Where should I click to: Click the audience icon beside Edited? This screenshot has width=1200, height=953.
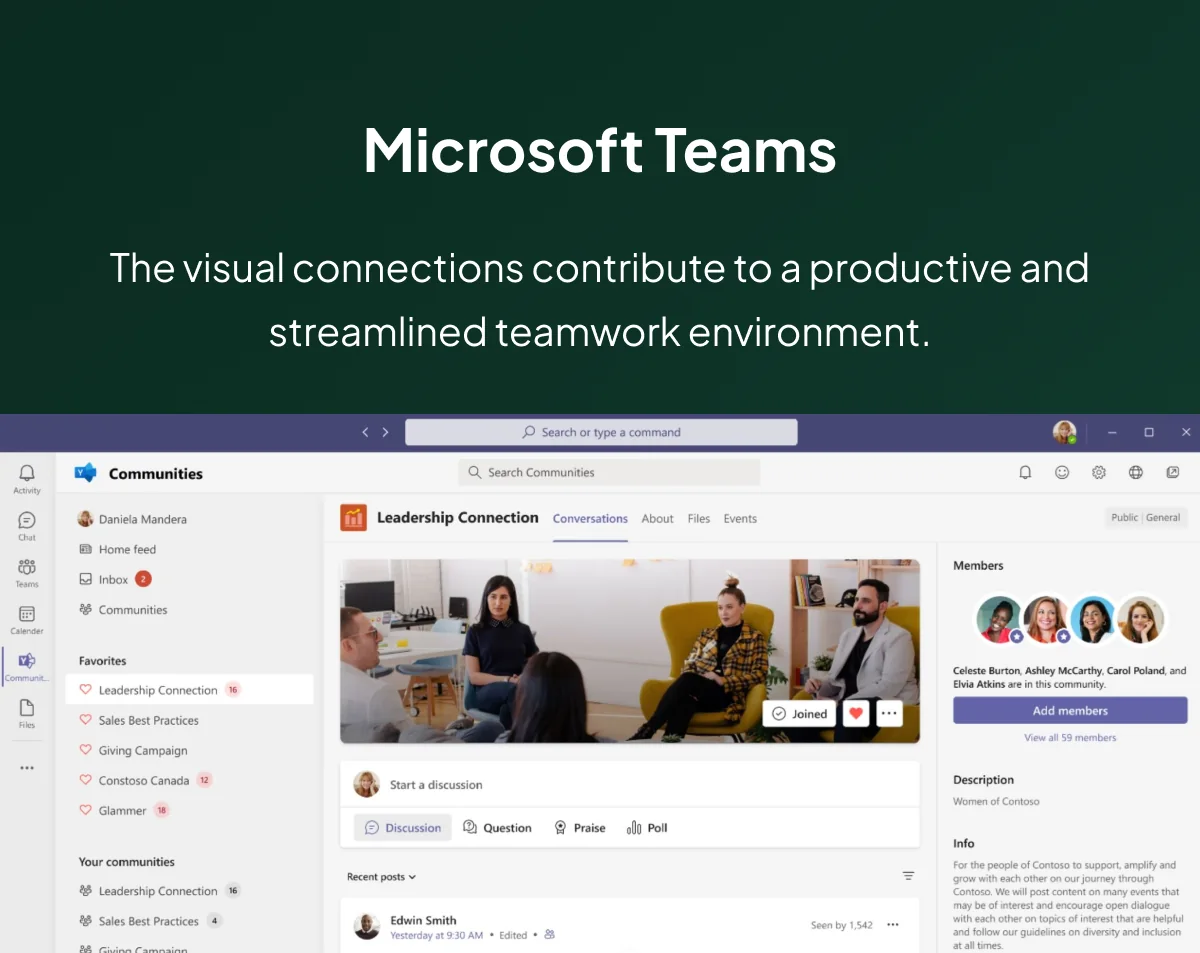[549, 935]
